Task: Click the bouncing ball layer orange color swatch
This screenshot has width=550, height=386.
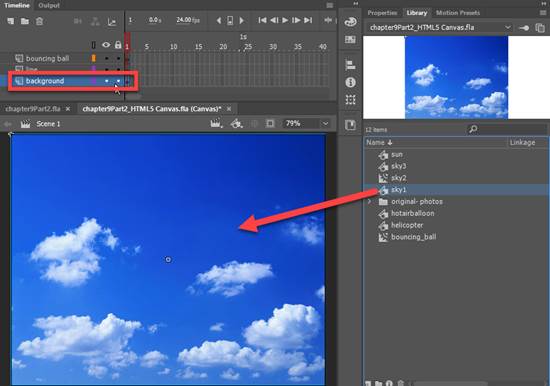Action: pyautogui.click(x=94, y=58)
